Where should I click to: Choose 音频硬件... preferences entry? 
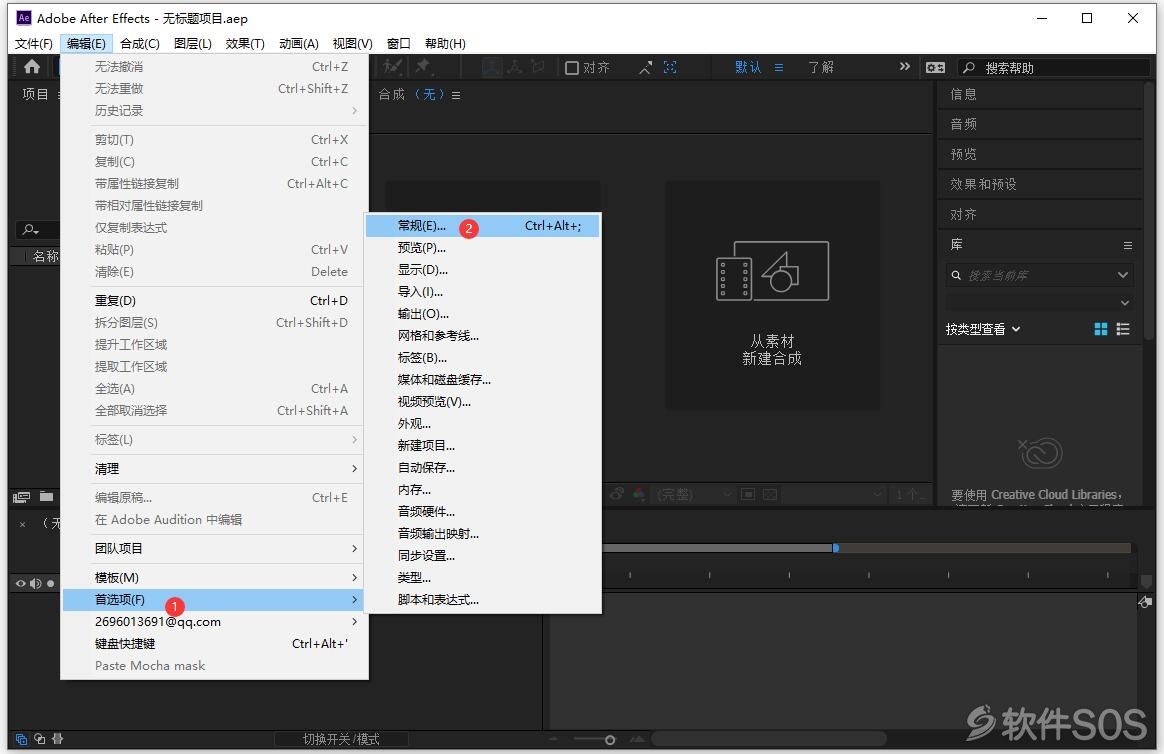(483, 511)
